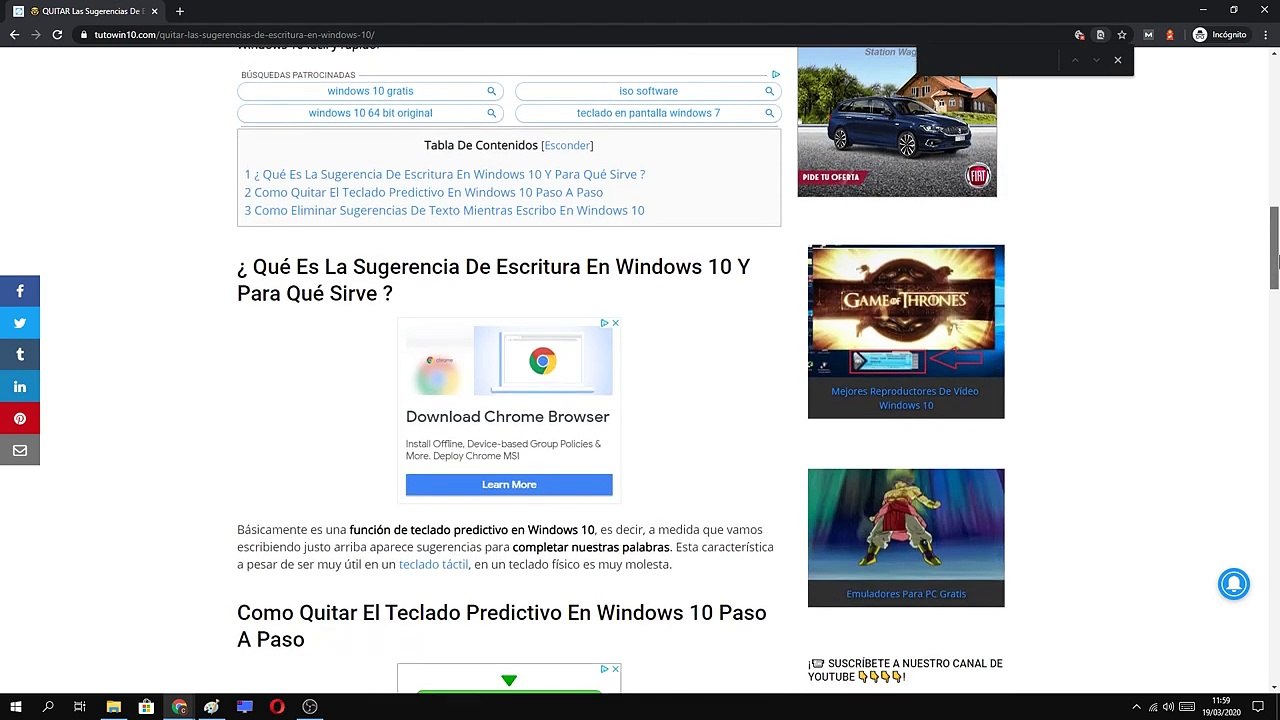Share the article by email icon
This screenshot has width=1280, height=720.
19,451
